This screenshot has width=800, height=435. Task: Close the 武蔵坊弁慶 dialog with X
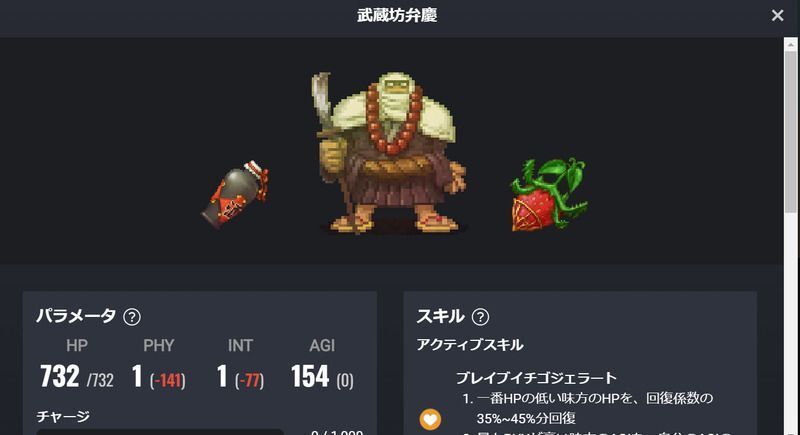777,16
